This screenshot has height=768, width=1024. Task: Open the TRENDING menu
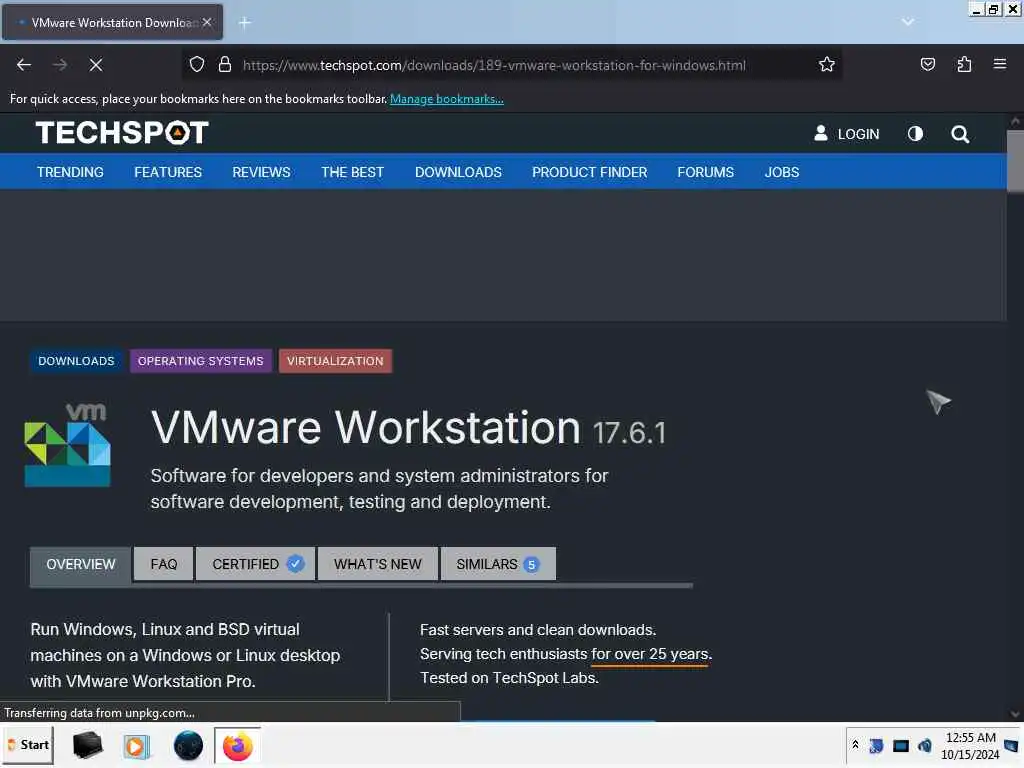coord(70,172)
